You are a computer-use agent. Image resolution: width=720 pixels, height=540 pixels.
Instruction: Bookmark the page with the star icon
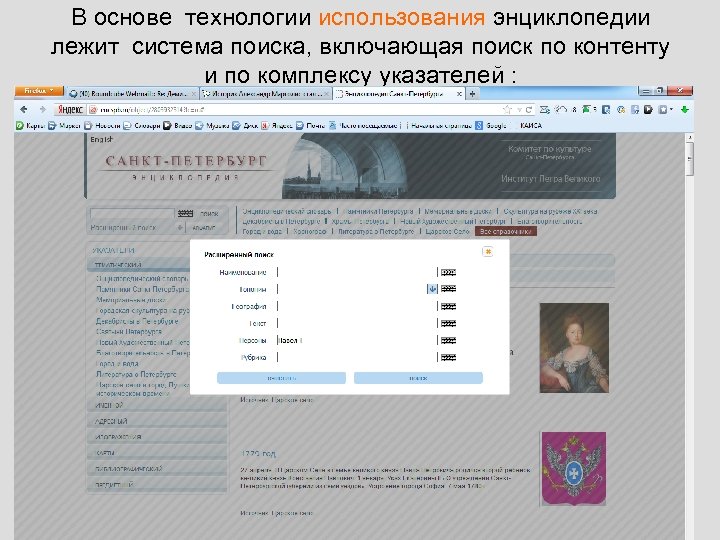click(x=507, y=110)
